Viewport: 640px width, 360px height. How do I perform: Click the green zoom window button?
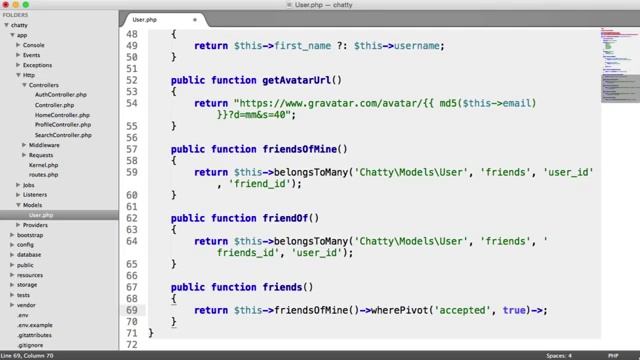pyautogui.click(x=26, y=5)
